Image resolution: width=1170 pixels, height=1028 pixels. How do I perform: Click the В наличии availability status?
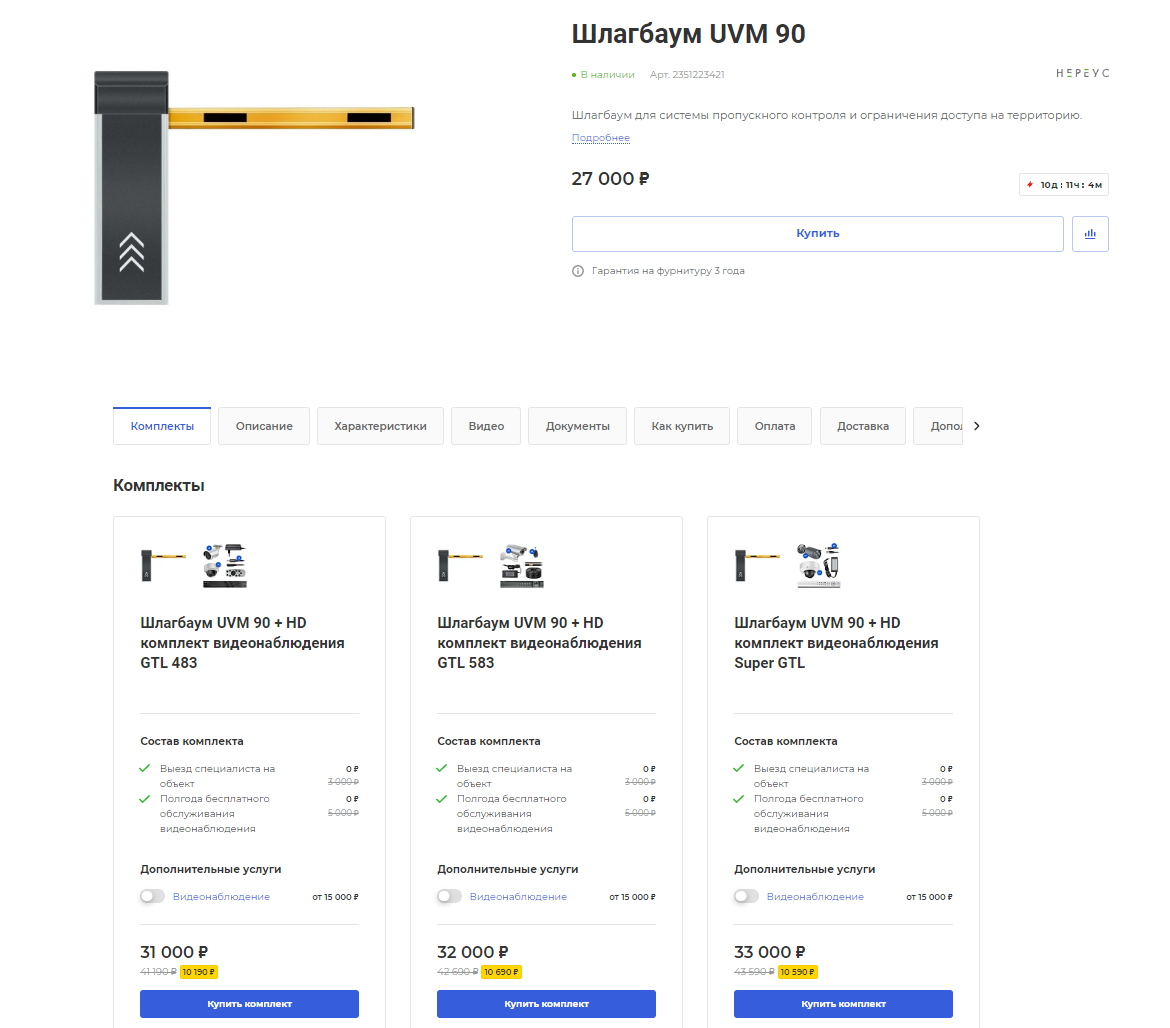click(603, 75)
